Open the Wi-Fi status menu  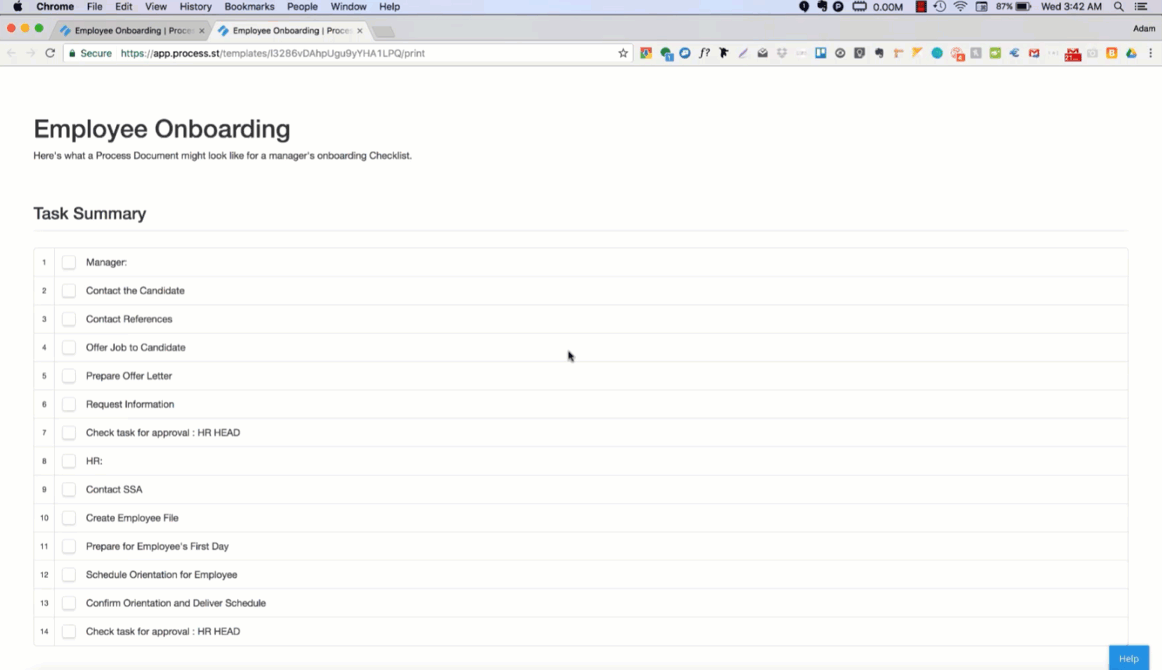[x=960, y=7]
